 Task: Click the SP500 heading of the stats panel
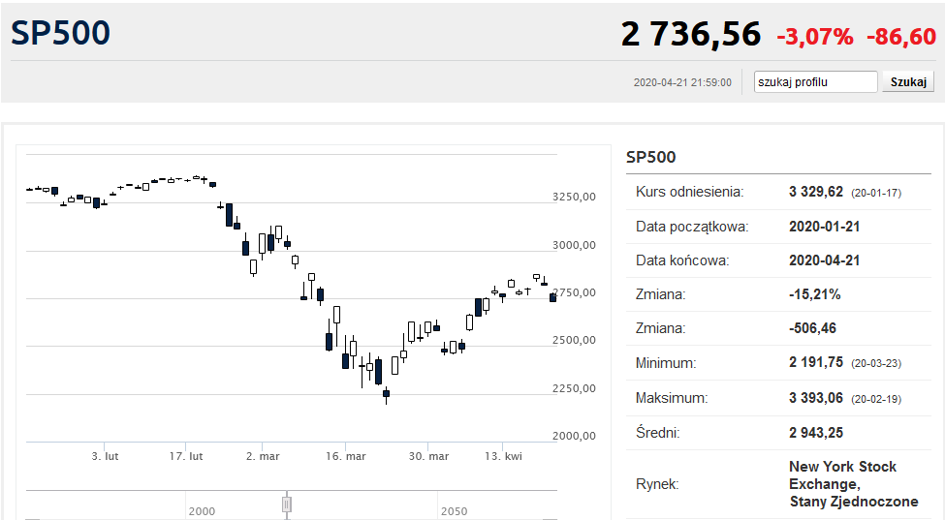[x=651, y=157]
